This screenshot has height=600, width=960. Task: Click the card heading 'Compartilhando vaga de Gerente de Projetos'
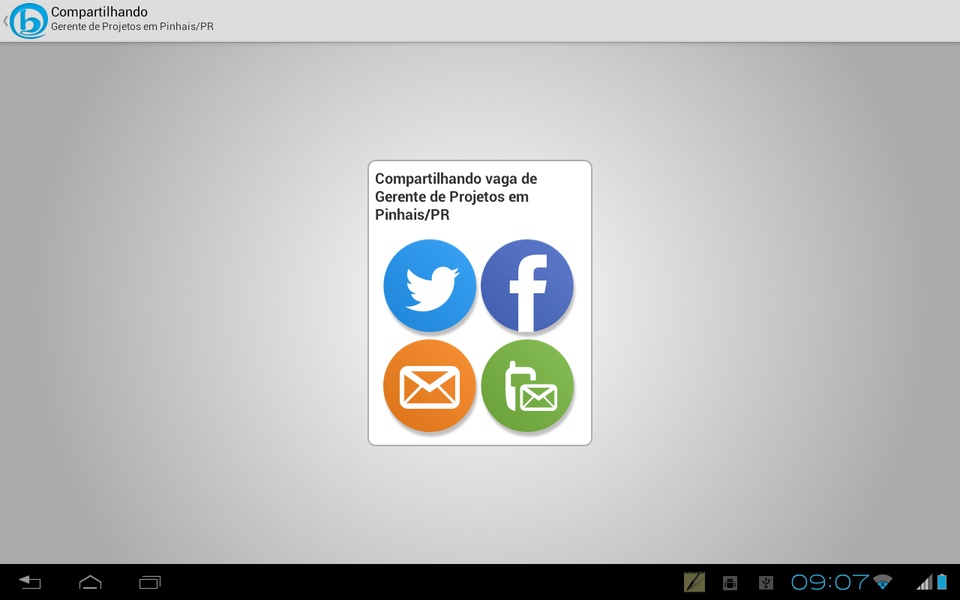tap(456, 197)
